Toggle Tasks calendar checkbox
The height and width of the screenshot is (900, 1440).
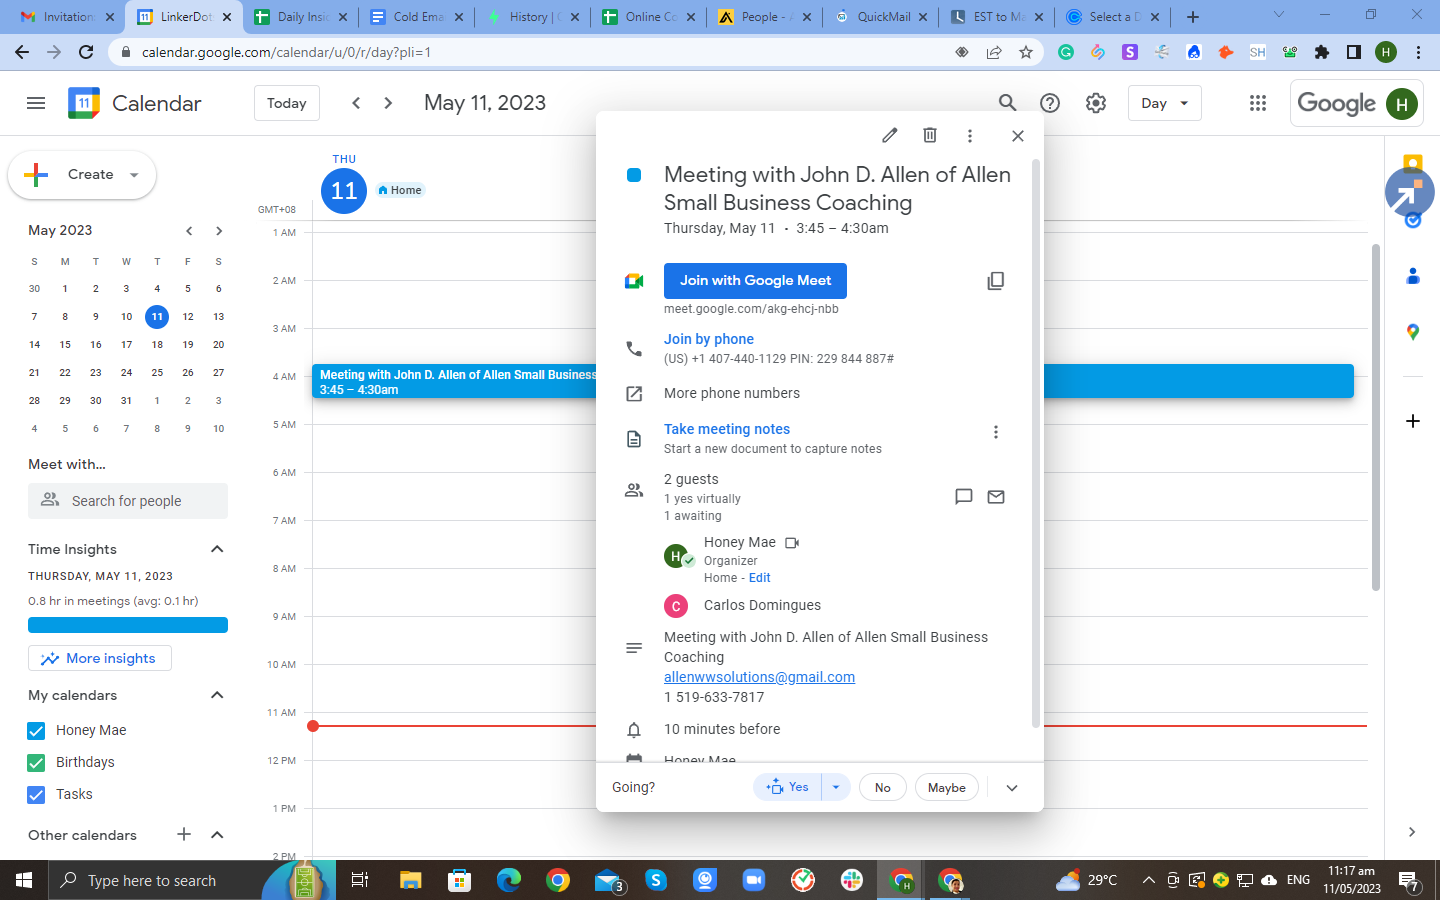(x=37, y=795)
